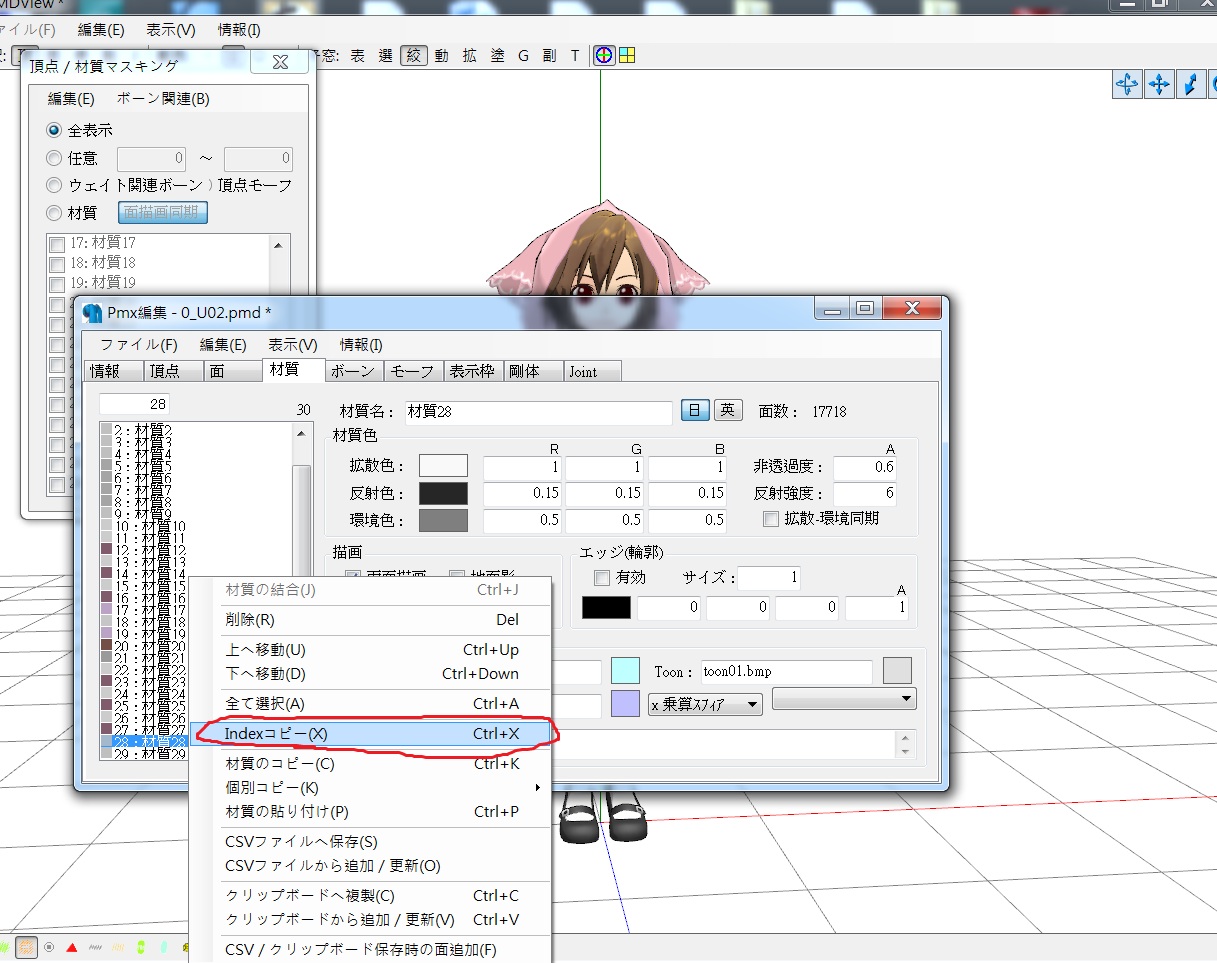Click the 副 toolbar button in PMDView
The width and height of the screenshot is (1217, 963).
pyautogui.click(x=549, y=56)
